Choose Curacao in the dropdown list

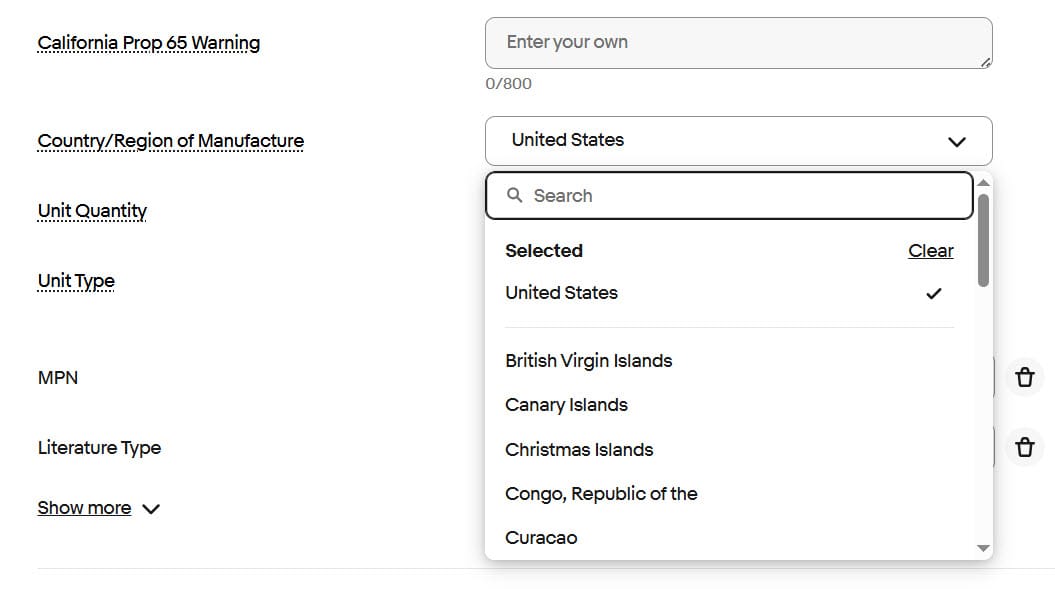click(541, 538)
